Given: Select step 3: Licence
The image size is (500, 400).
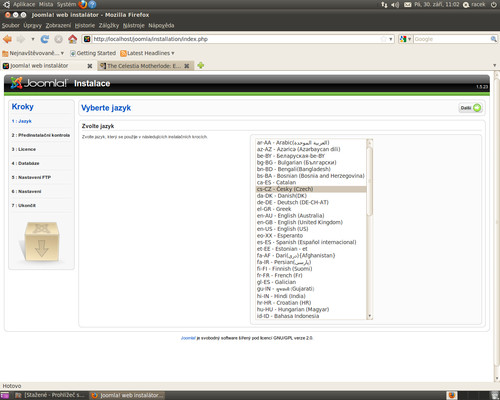Looking at the screenshot, I should click(x=24, y=149).
